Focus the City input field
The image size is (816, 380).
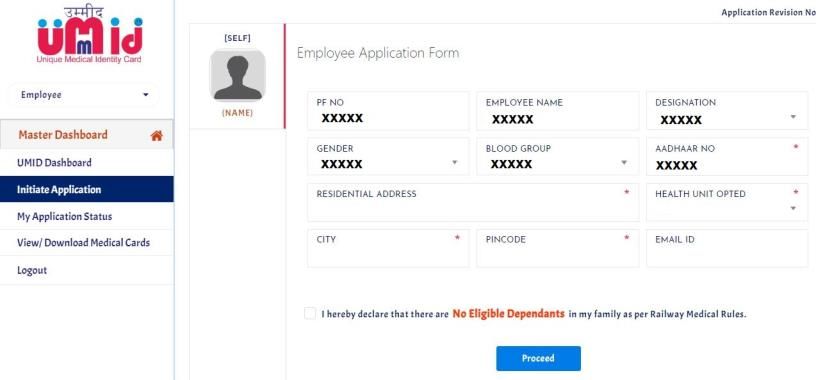click(388, 248)
